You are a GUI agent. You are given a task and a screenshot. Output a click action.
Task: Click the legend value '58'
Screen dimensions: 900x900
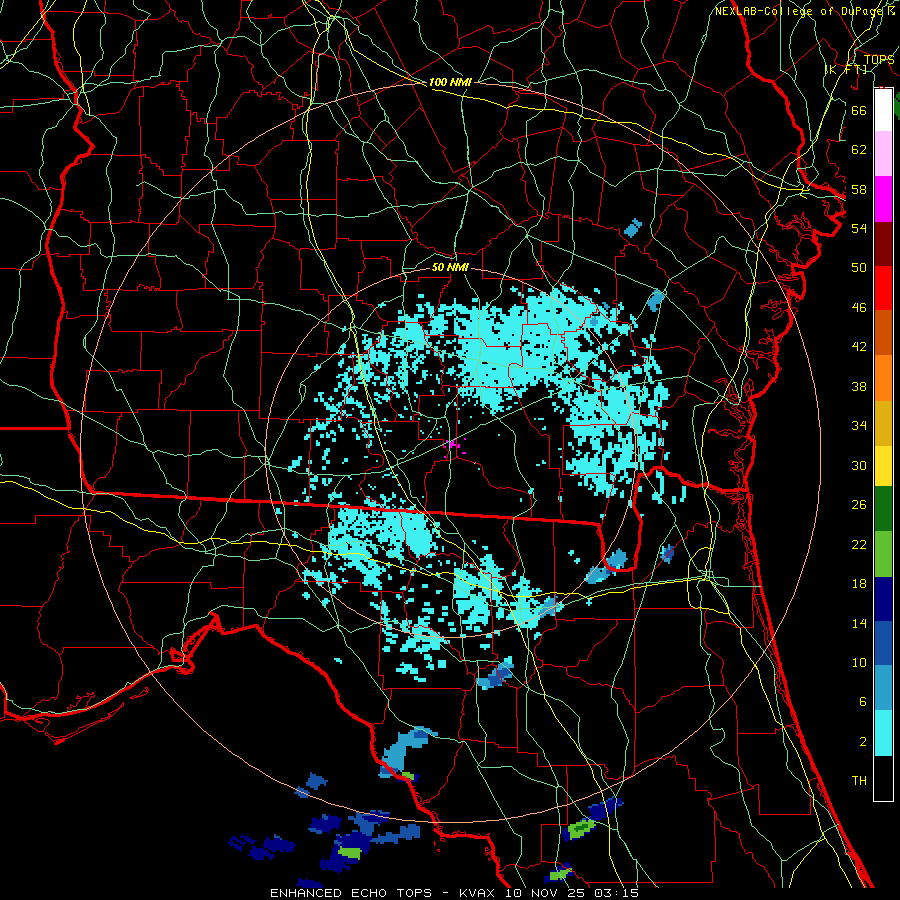point(859,189)
